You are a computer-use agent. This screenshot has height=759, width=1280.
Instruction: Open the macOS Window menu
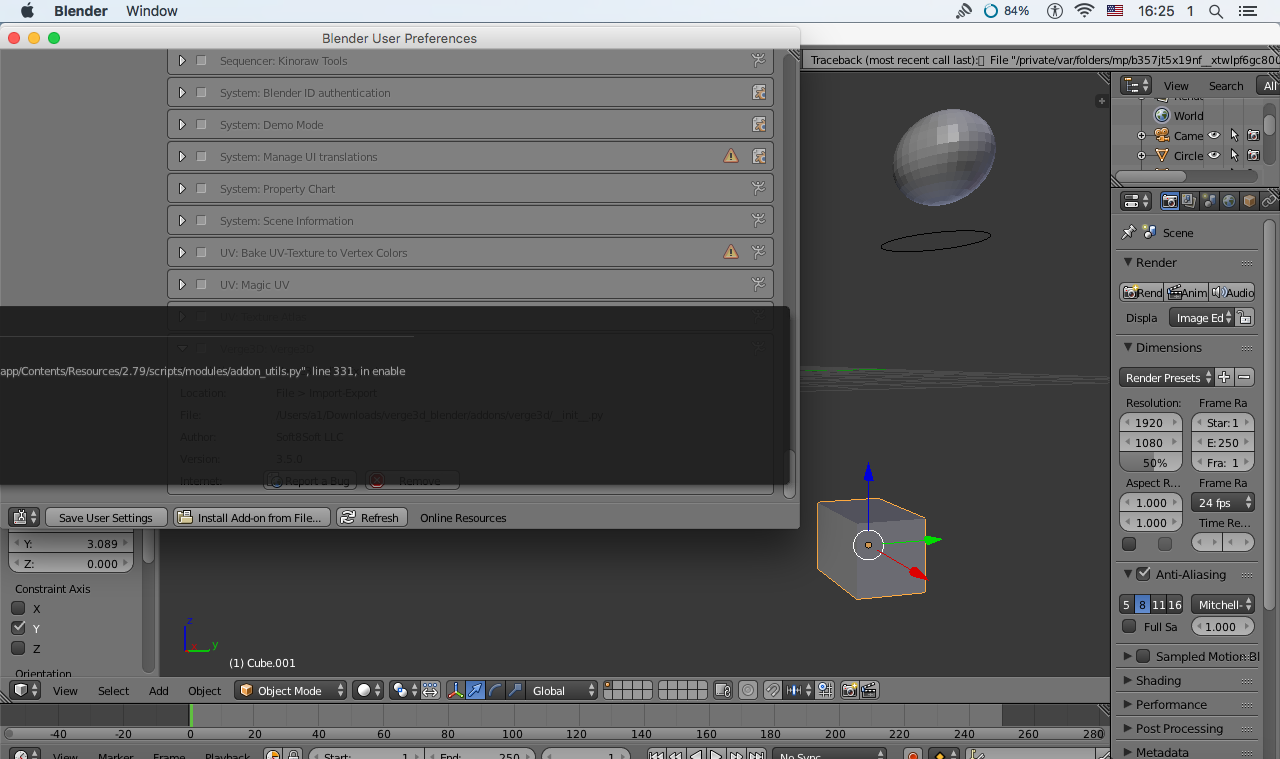(152, 11)
